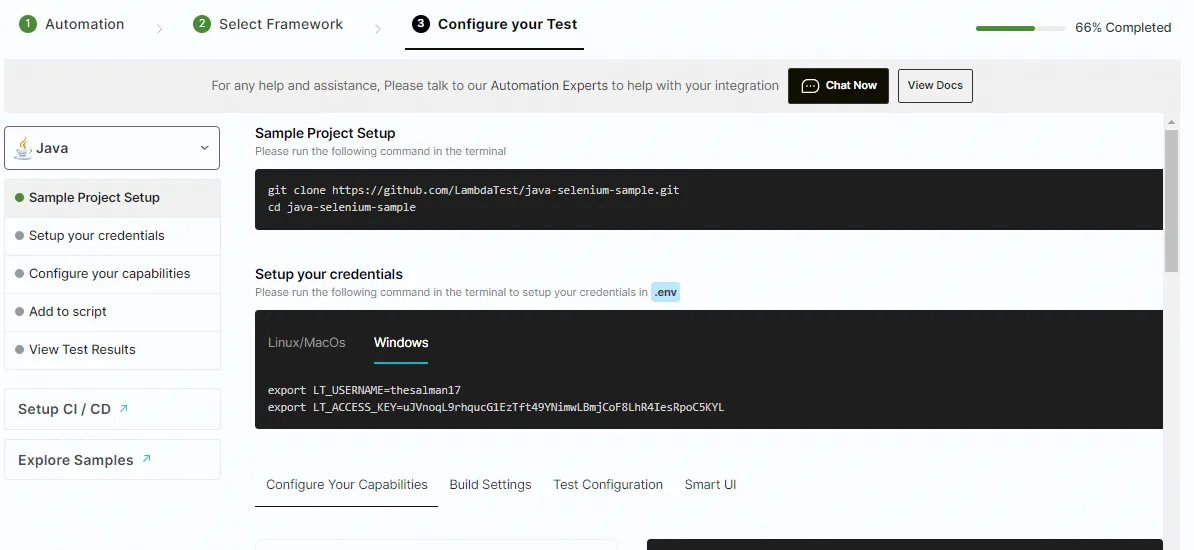Viewport: 1194px width, 550px height.
Task: Click step 3 Configure your Test circle icon
Action: (x=420, y=24)
